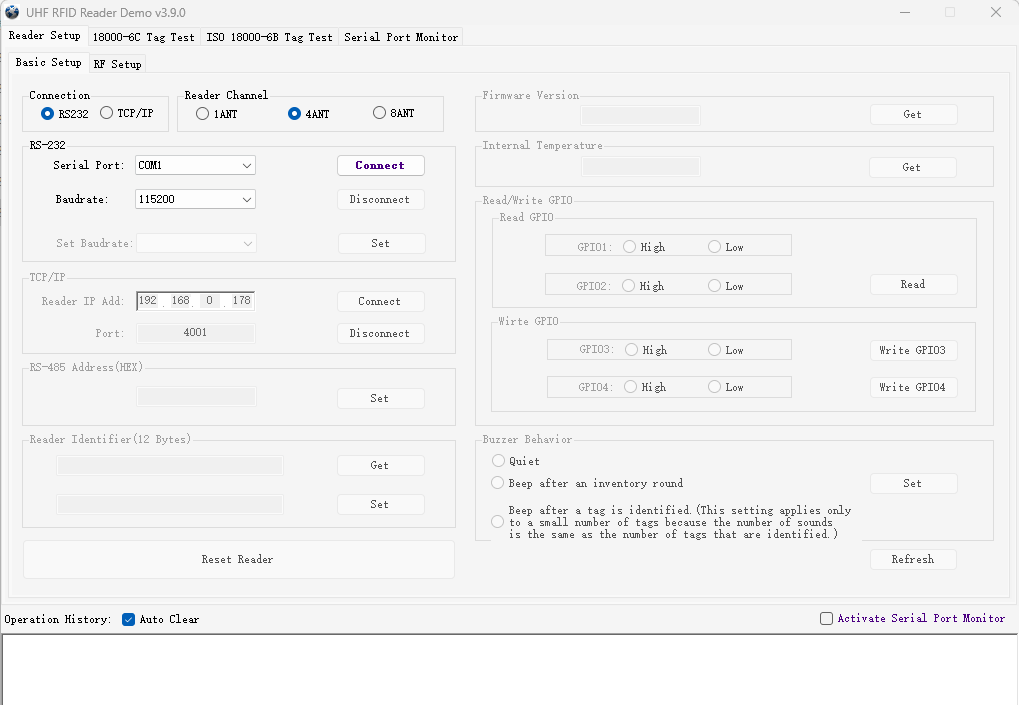Click the Operation History log area
Image resolution: width=1019 pixels, height=705 pixels.
point(510,670)
